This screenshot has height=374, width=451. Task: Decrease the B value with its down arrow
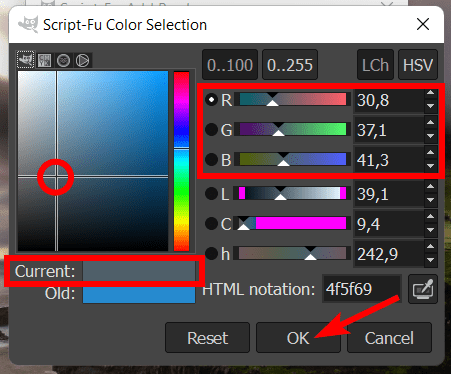click(x=431, y=166)
